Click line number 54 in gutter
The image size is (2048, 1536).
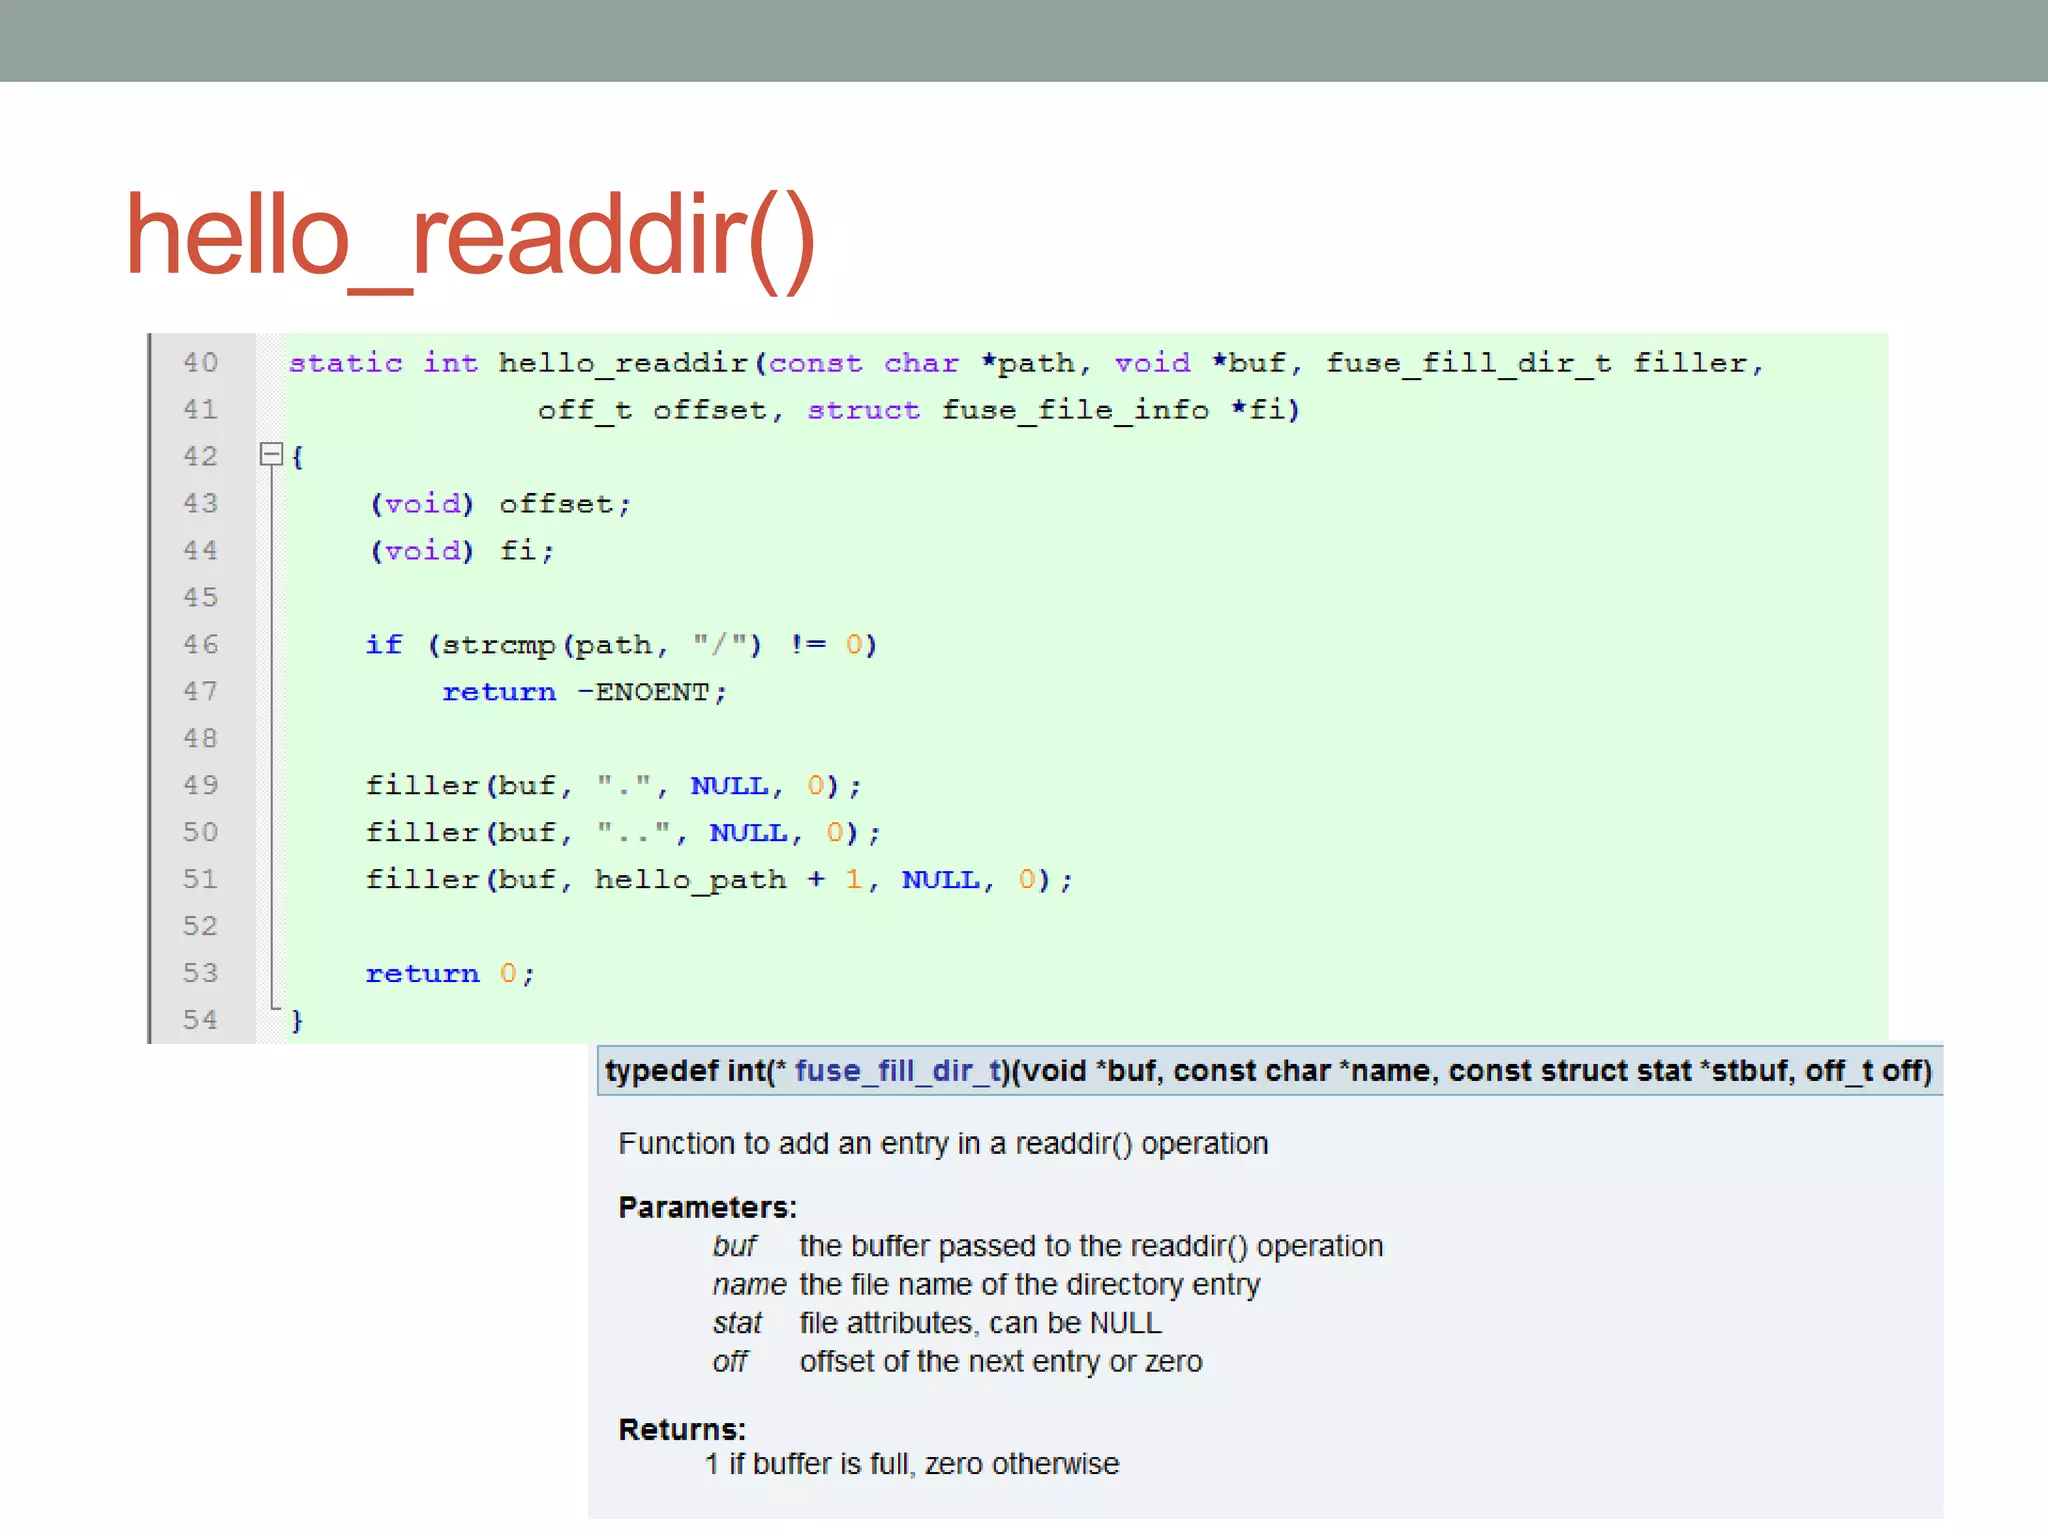pos(200,1020)
